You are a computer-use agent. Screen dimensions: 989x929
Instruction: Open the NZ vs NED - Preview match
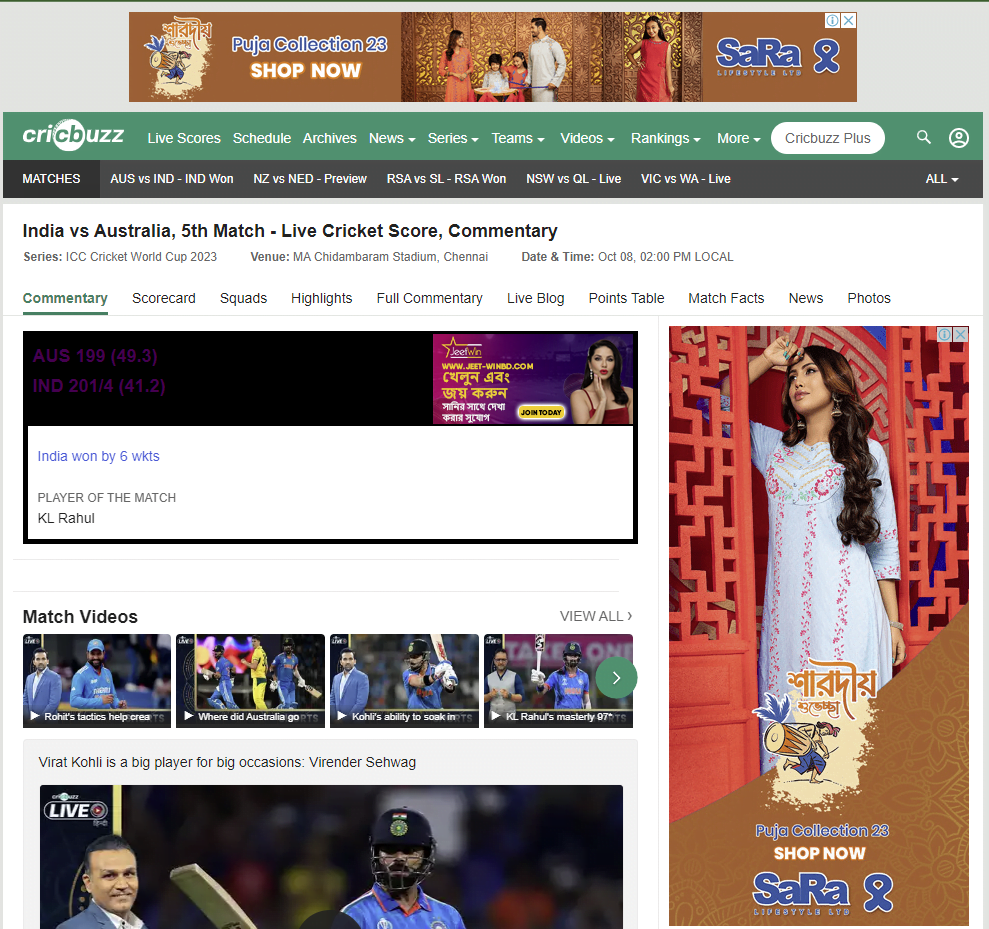pyautogui.click(x=310, y=179)
